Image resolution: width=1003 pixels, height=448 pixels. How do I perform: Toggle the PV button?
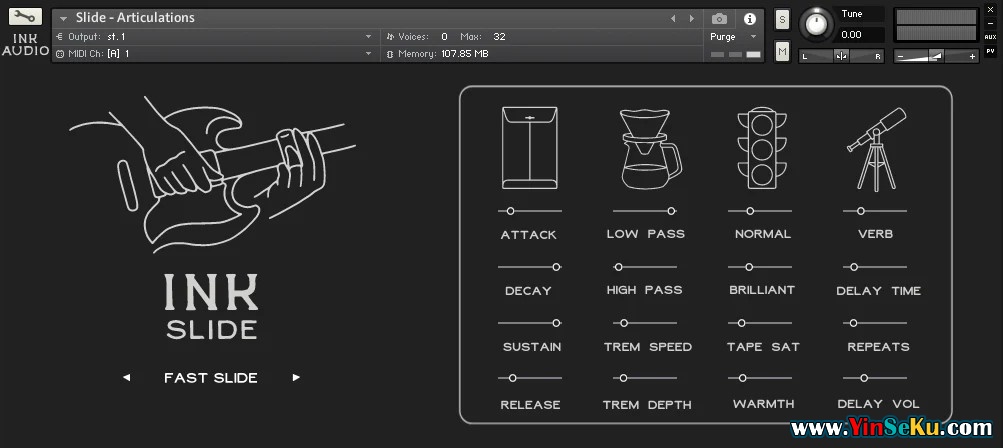[x=990, y=51]
